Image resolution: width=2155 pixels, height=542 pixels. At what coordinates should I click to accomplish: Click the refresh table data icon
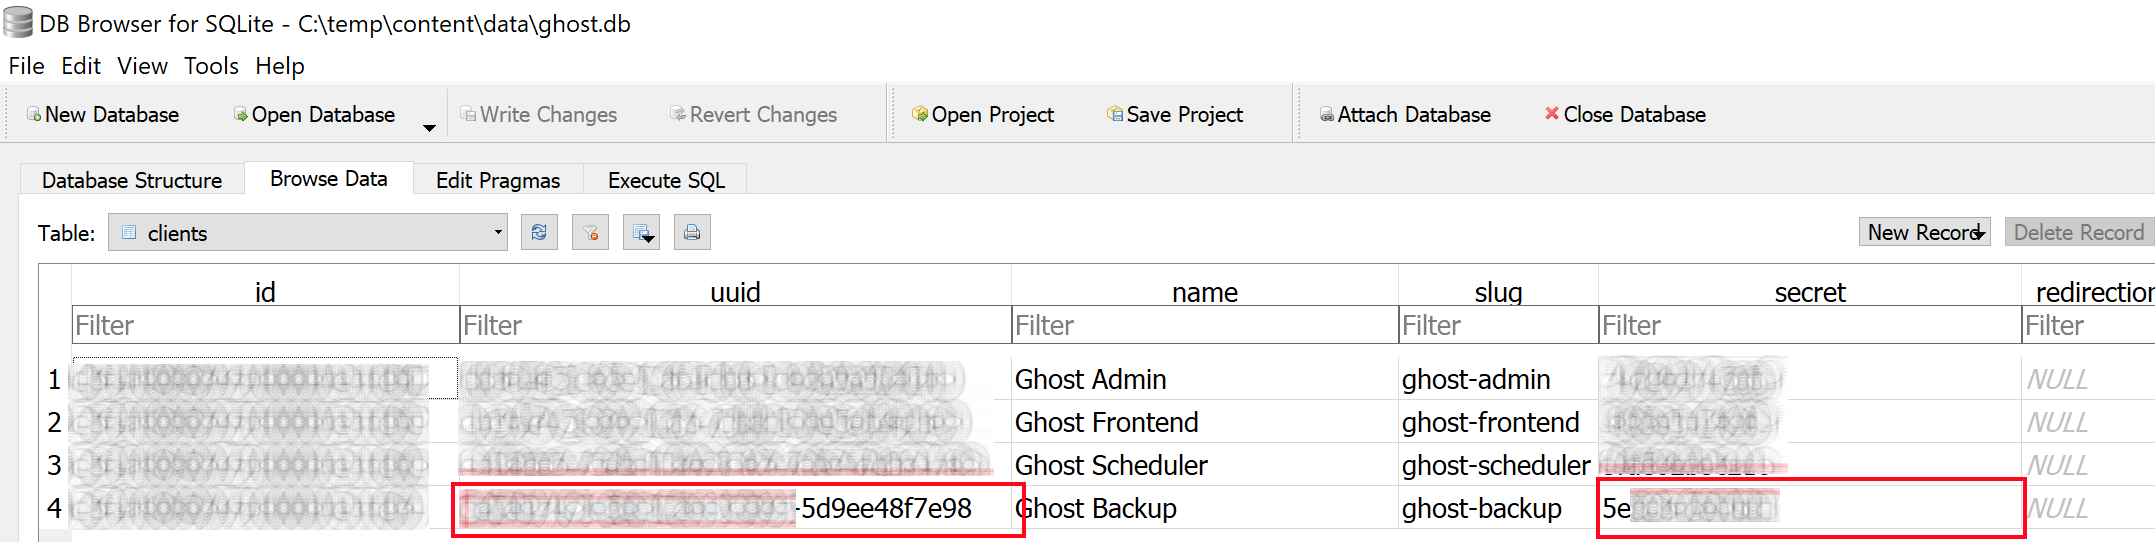click(x=539, y=233)
